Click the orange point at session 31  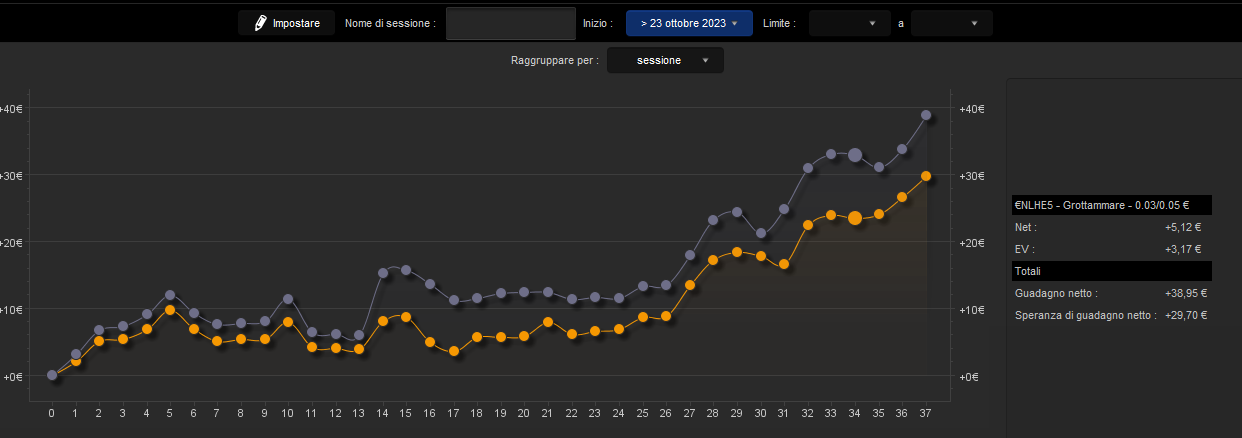[x=784, y=264]
